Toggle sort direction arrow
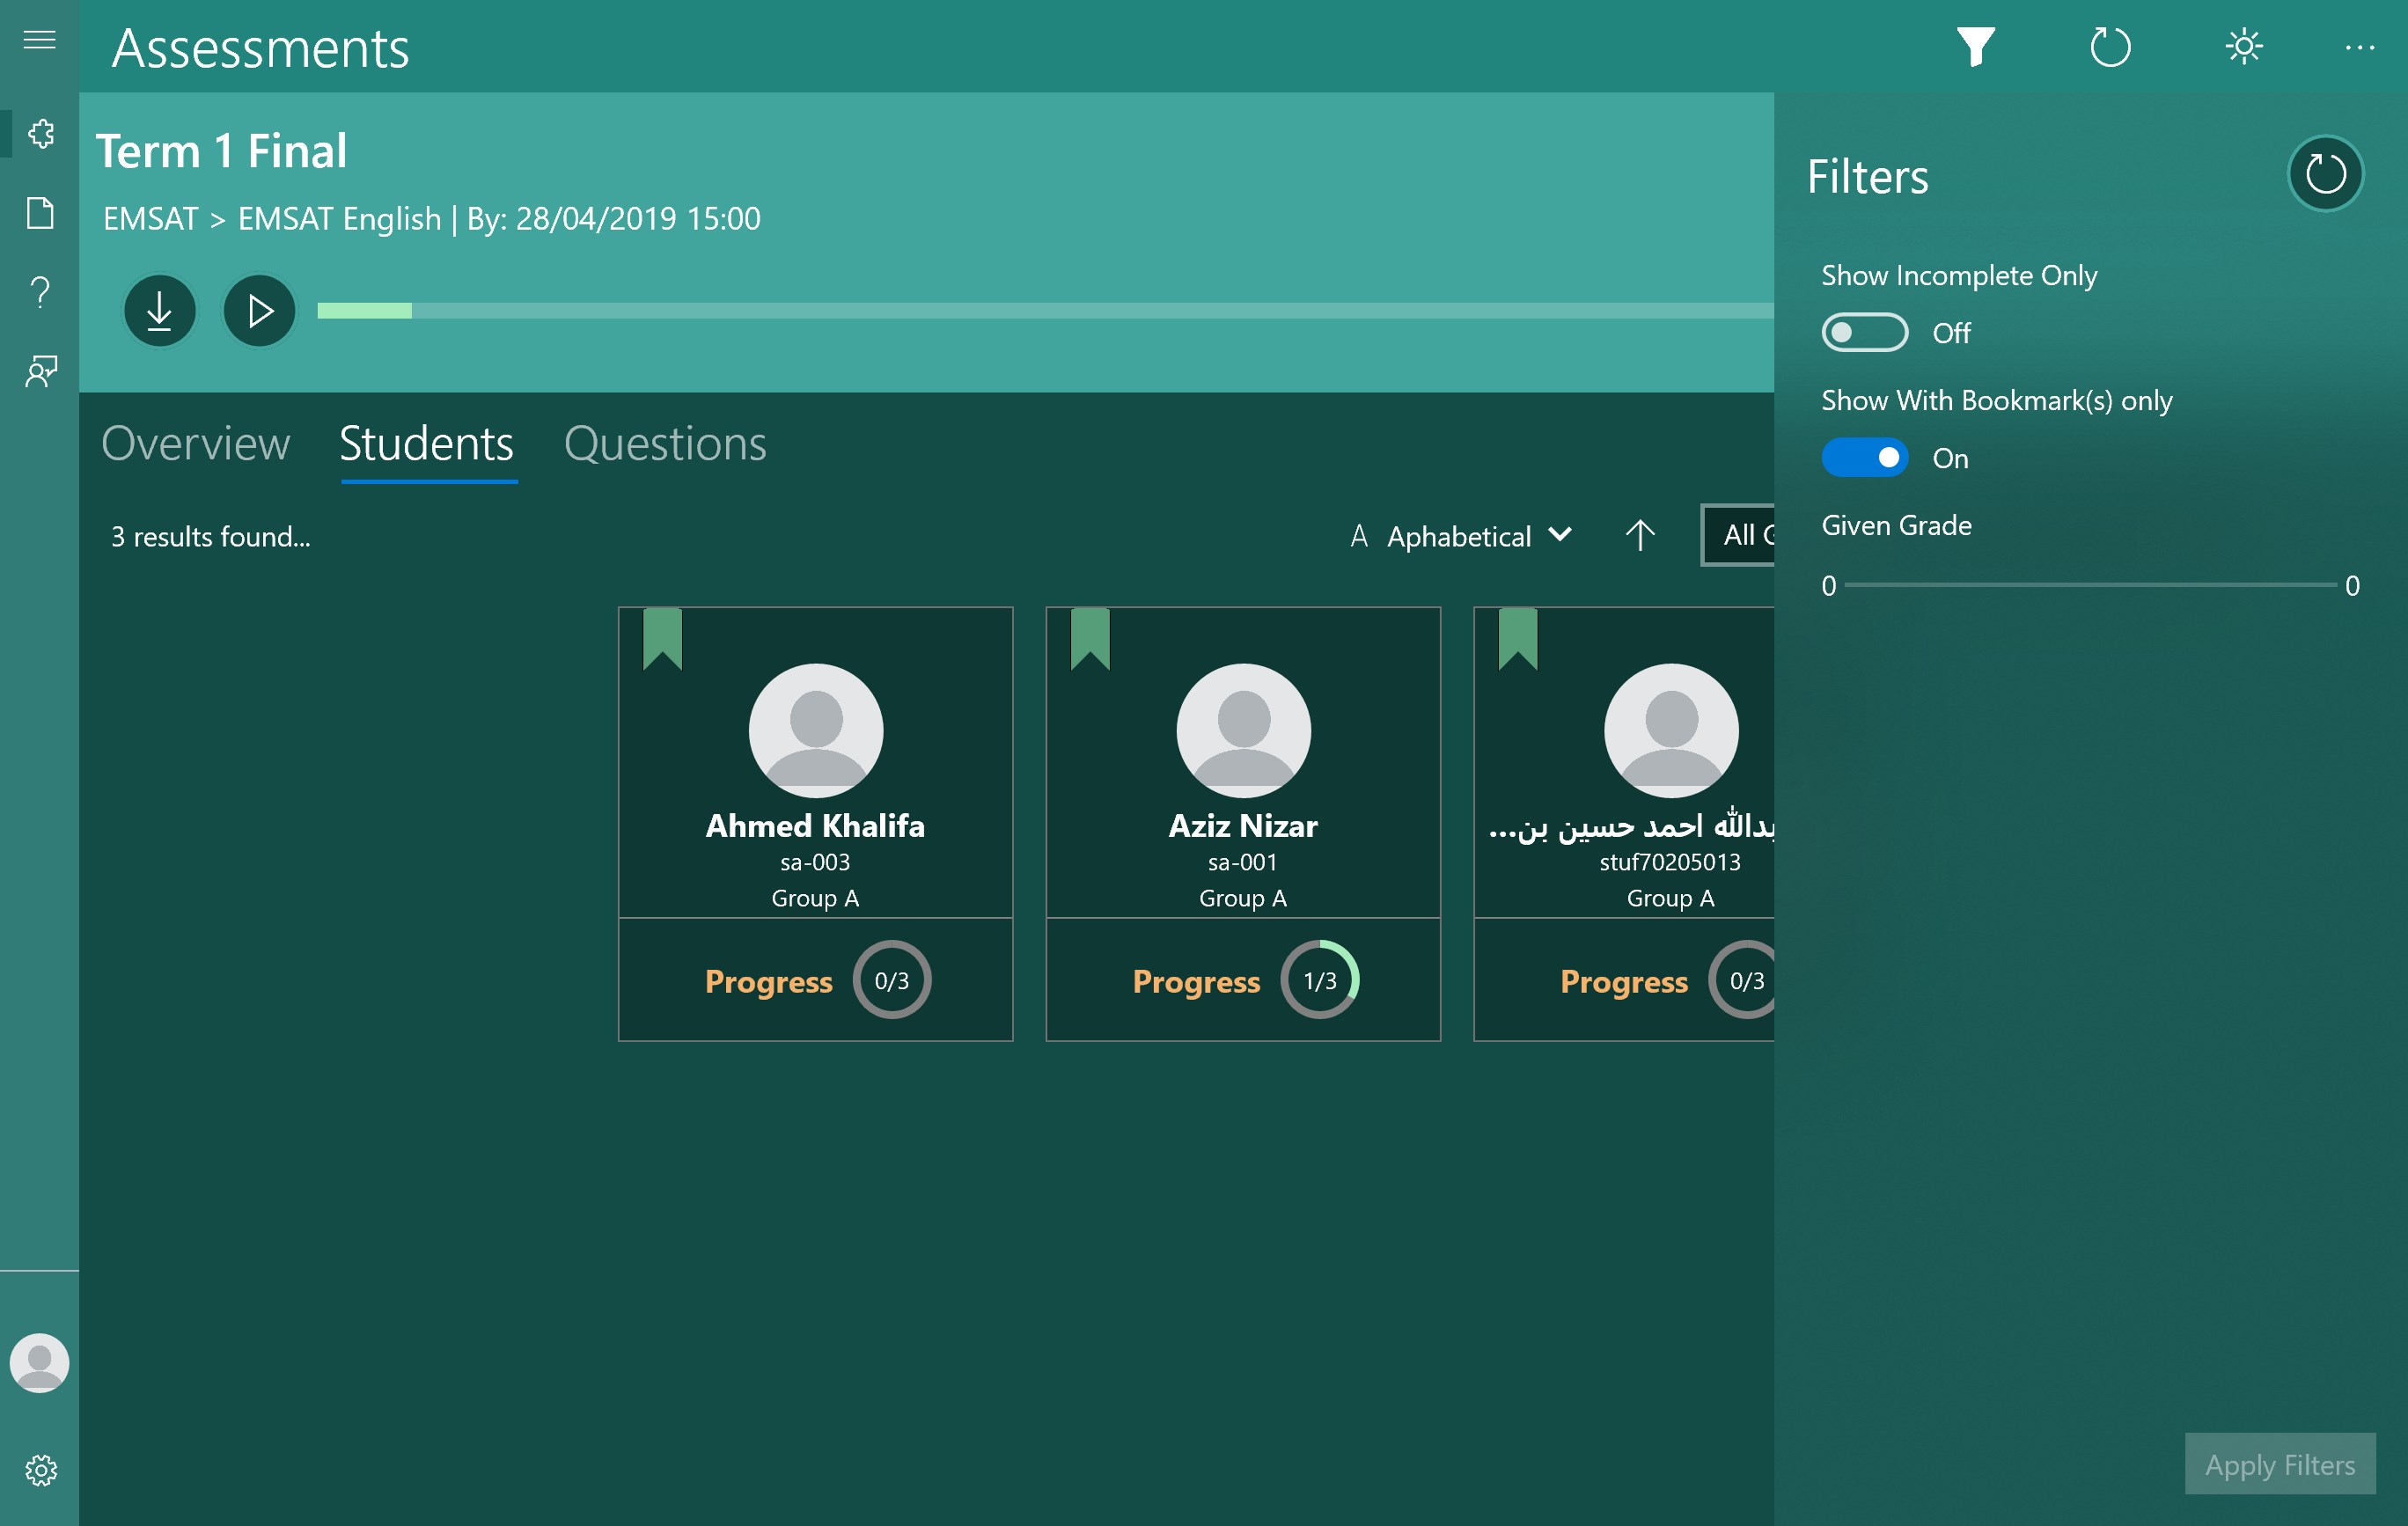This screenshot has height=1526, width=2408. click(1640, 536)
